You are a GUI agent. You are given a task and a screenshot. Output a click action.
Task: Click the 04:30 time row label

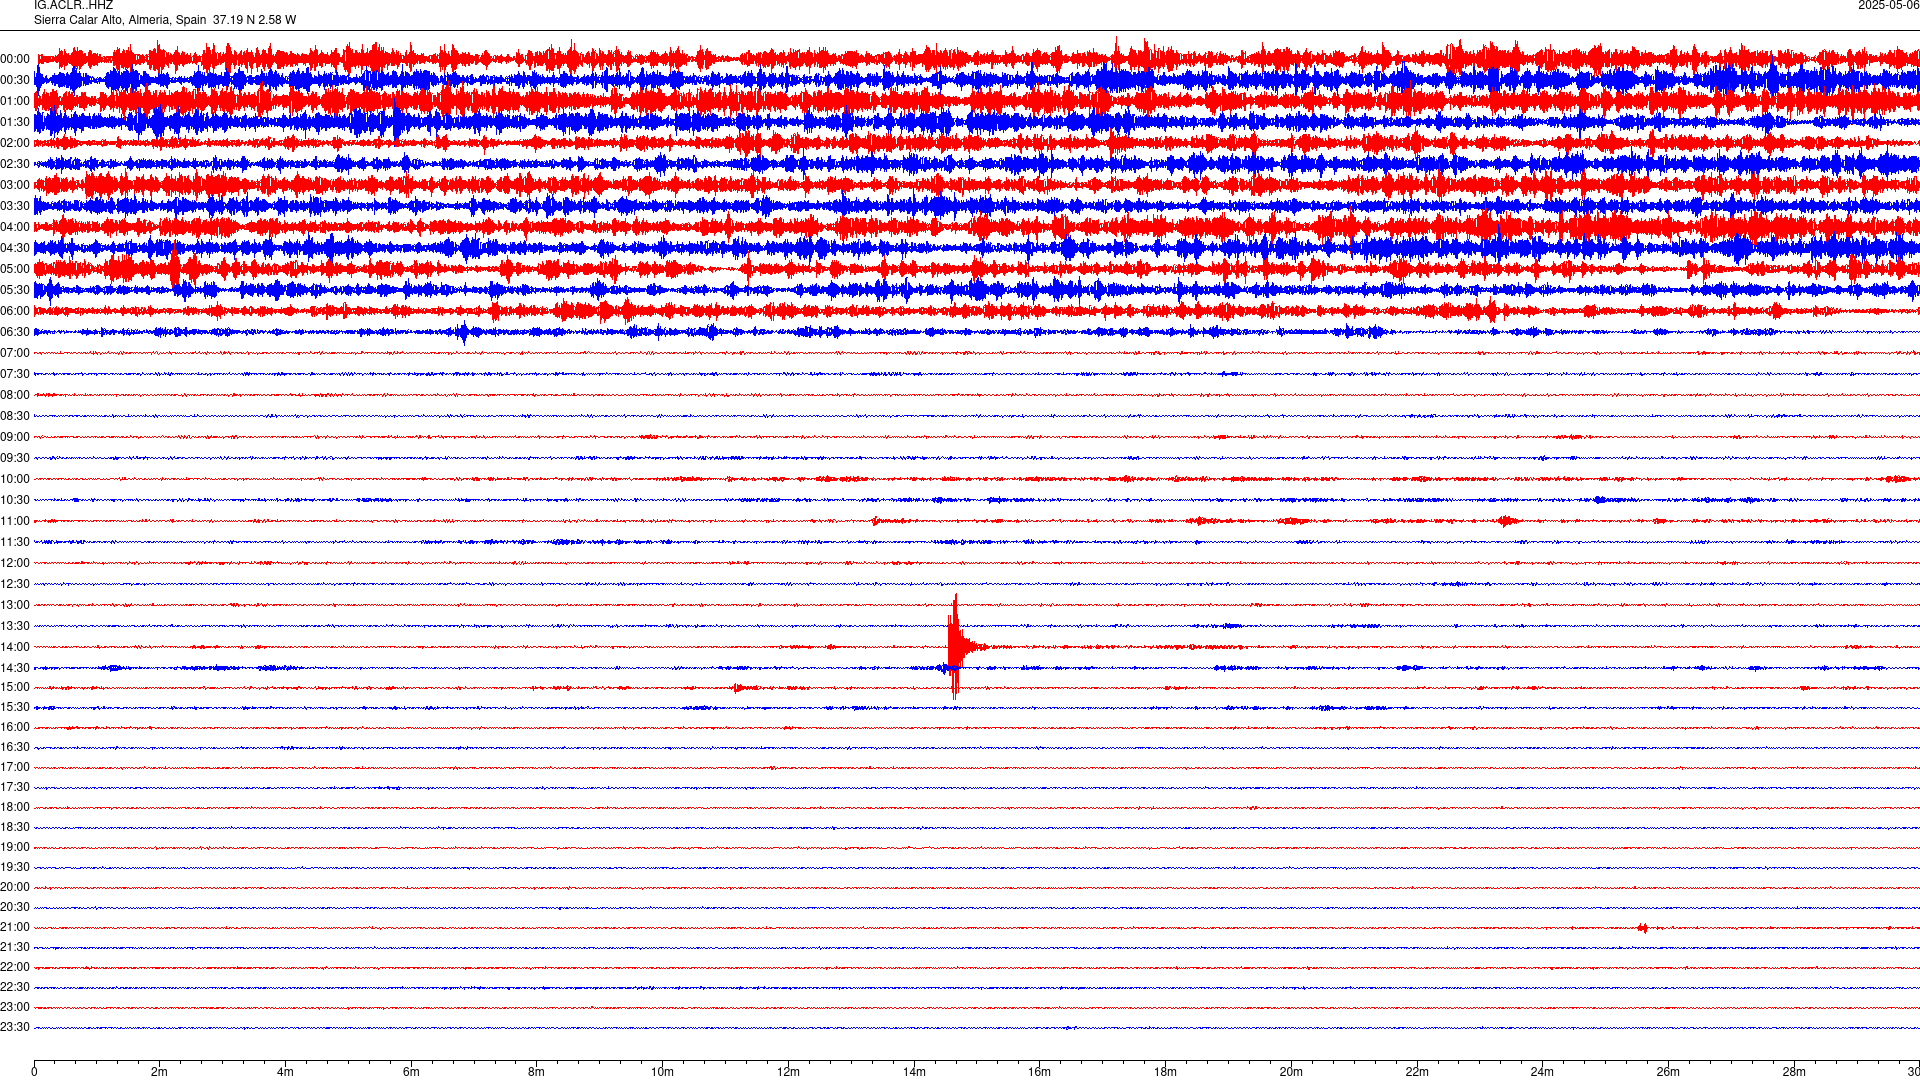tap(15, 249)
